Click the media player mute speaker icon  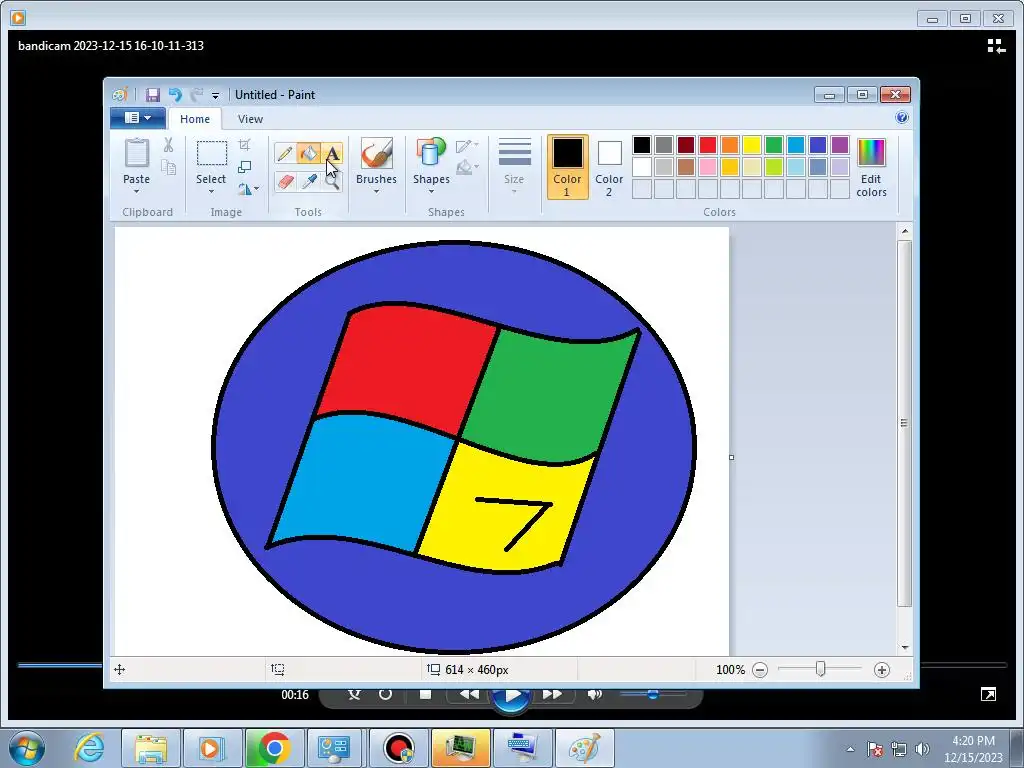pyautogui.click(x=594, y=694)
